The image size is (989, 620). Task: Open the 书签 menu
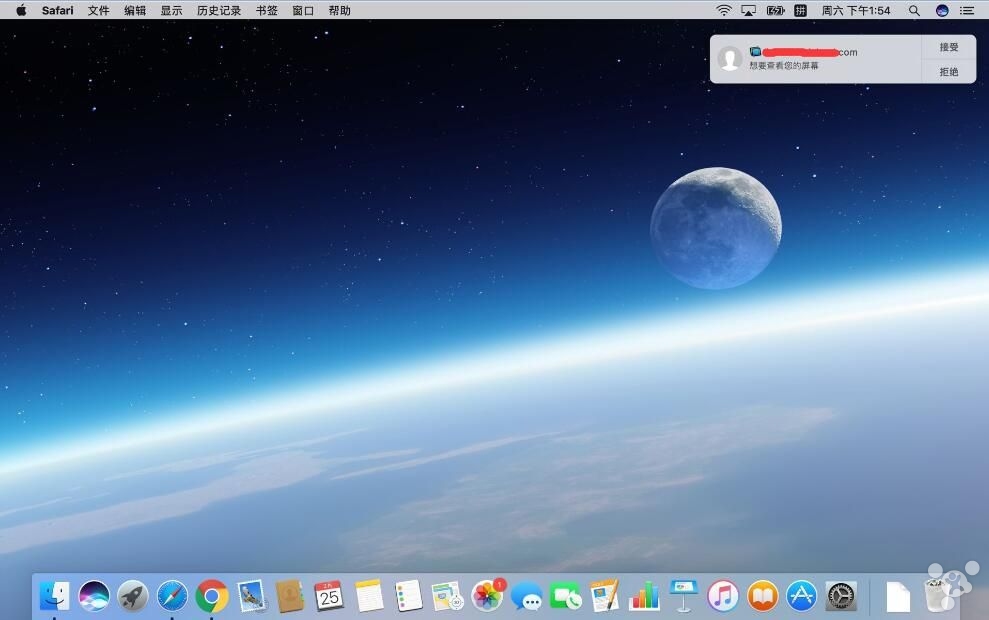coord(267,10)
